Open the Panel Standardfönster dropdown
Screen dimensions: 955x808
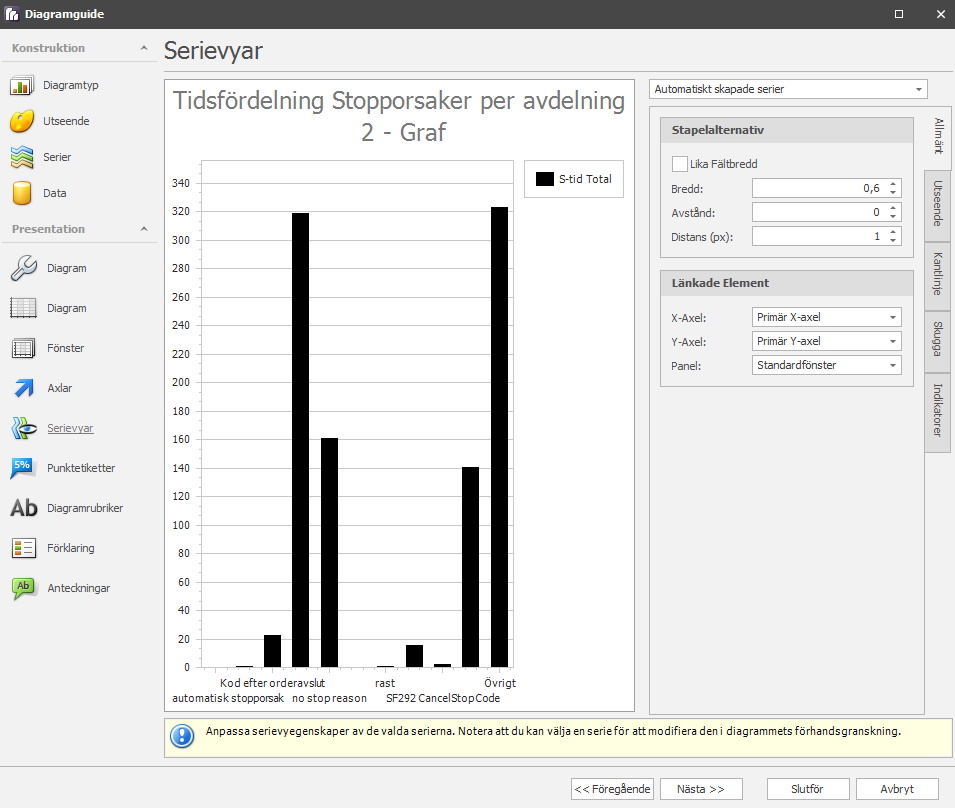[x=826, y=365]
